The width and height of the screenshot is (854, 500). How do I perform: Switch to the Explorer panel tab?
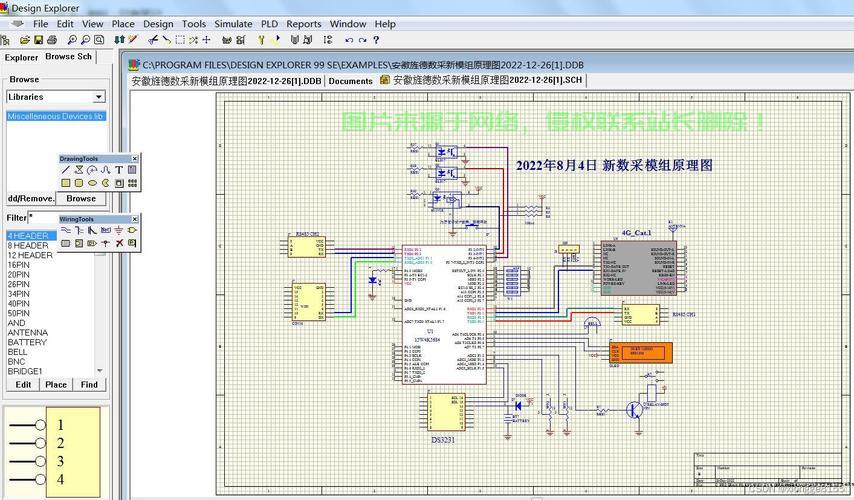pos(20,58)
